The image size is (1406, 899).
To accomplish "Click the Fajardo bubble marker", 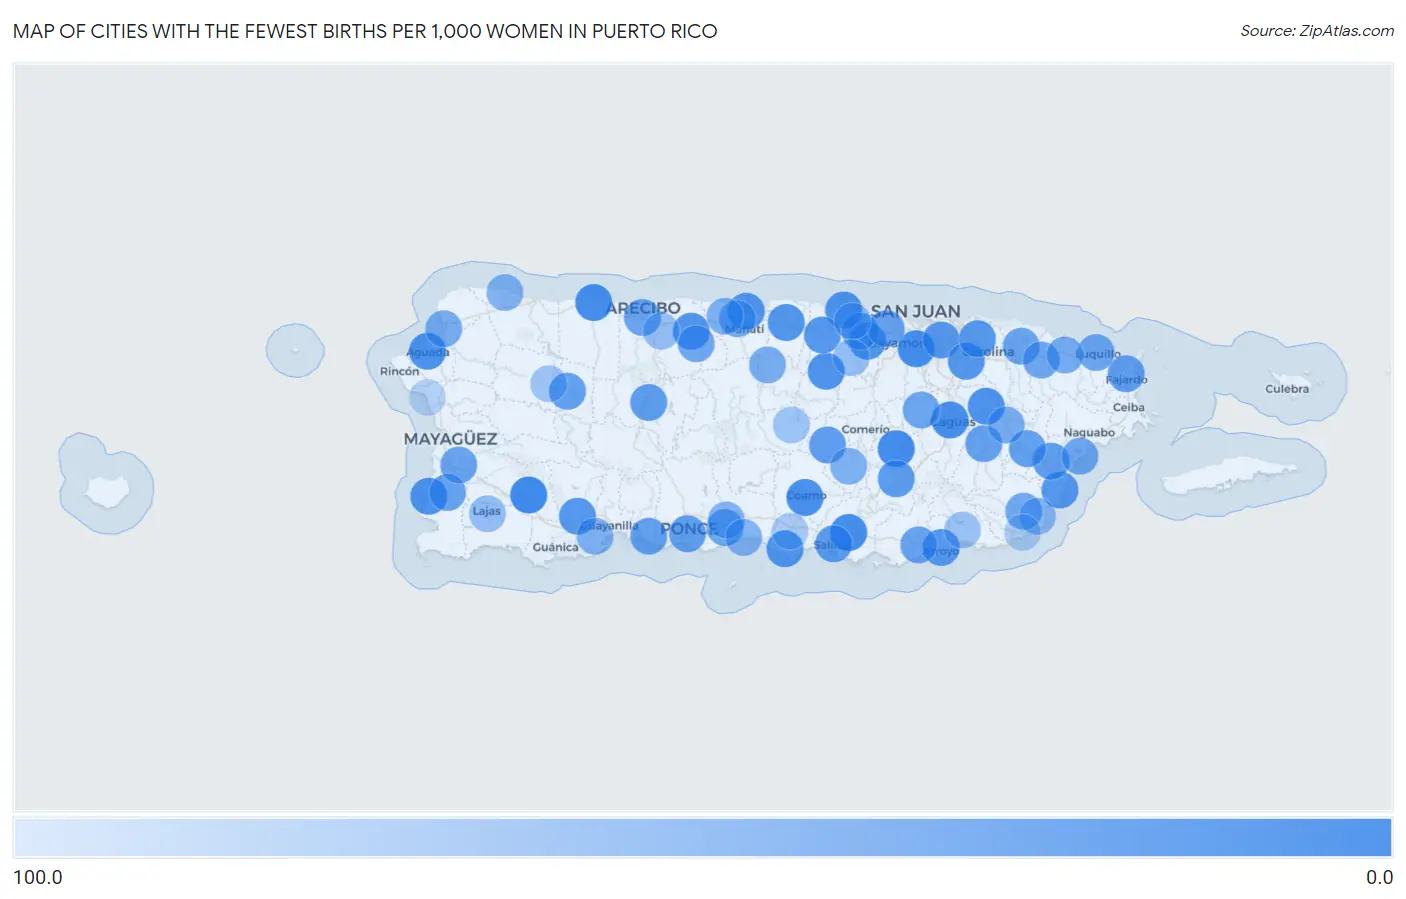I will point(1126,374).
